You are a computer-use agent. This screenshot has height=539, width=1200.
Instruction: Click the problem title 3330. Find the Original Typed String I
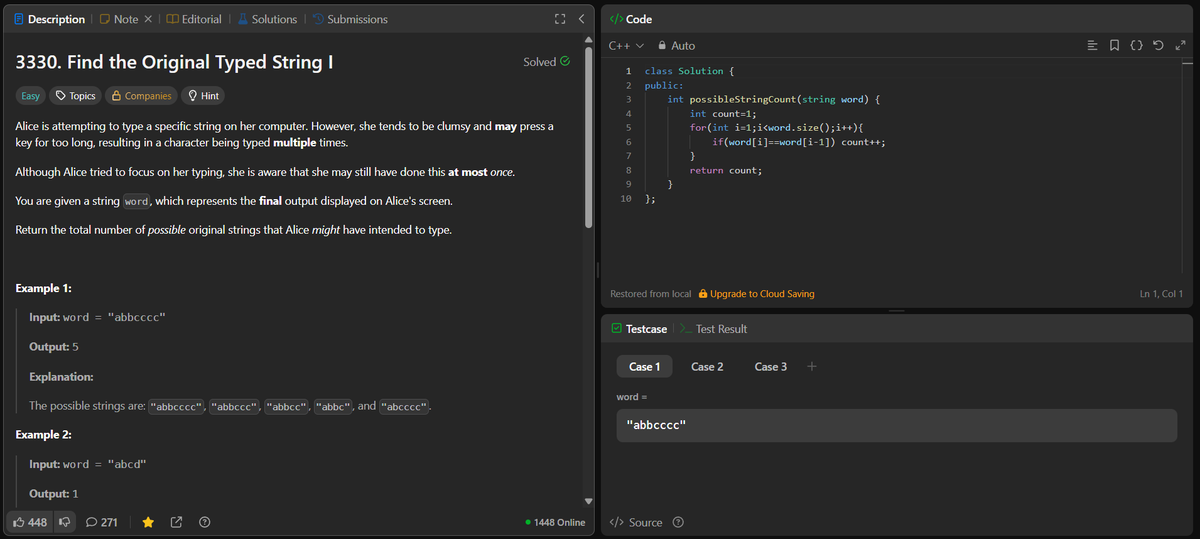(x=174, y=62)
